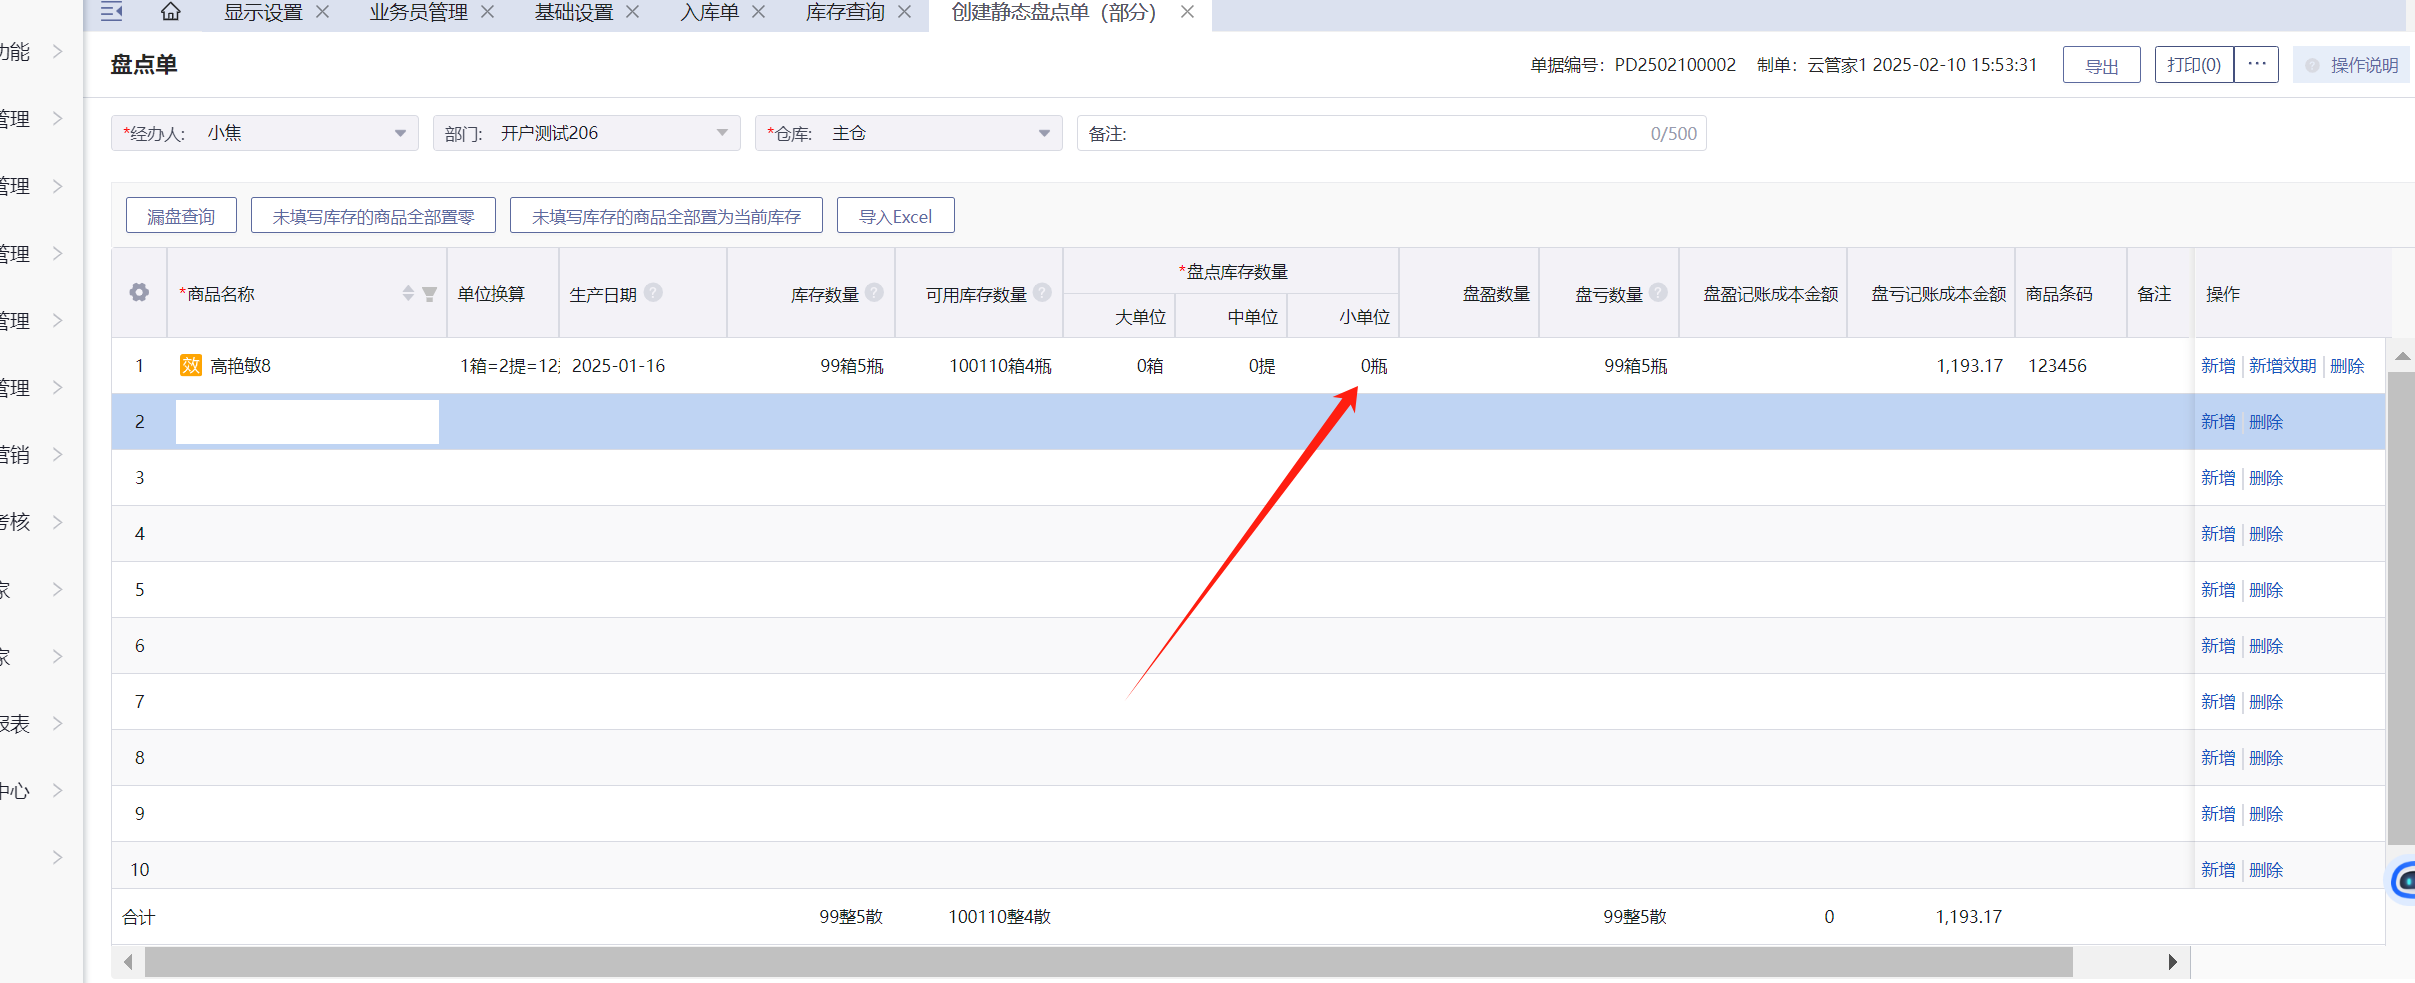2415x983 pixels.
Task: Expand the 部门 dropdown list
Action: pos(722,133)
